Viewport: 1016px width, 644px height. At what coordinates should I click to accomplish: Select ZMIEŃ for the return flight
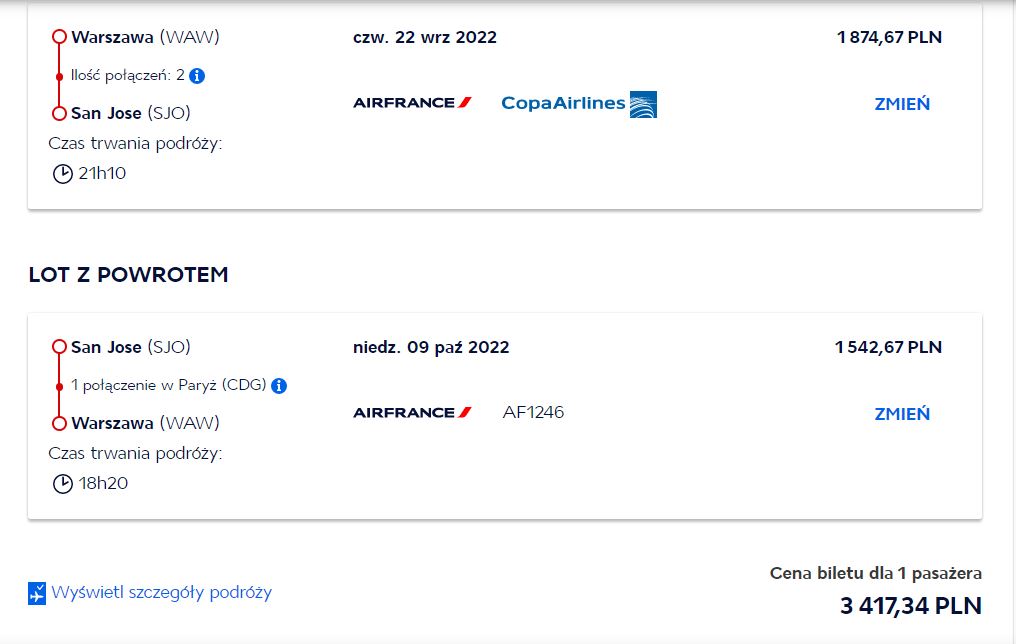[x=902, y=413]
